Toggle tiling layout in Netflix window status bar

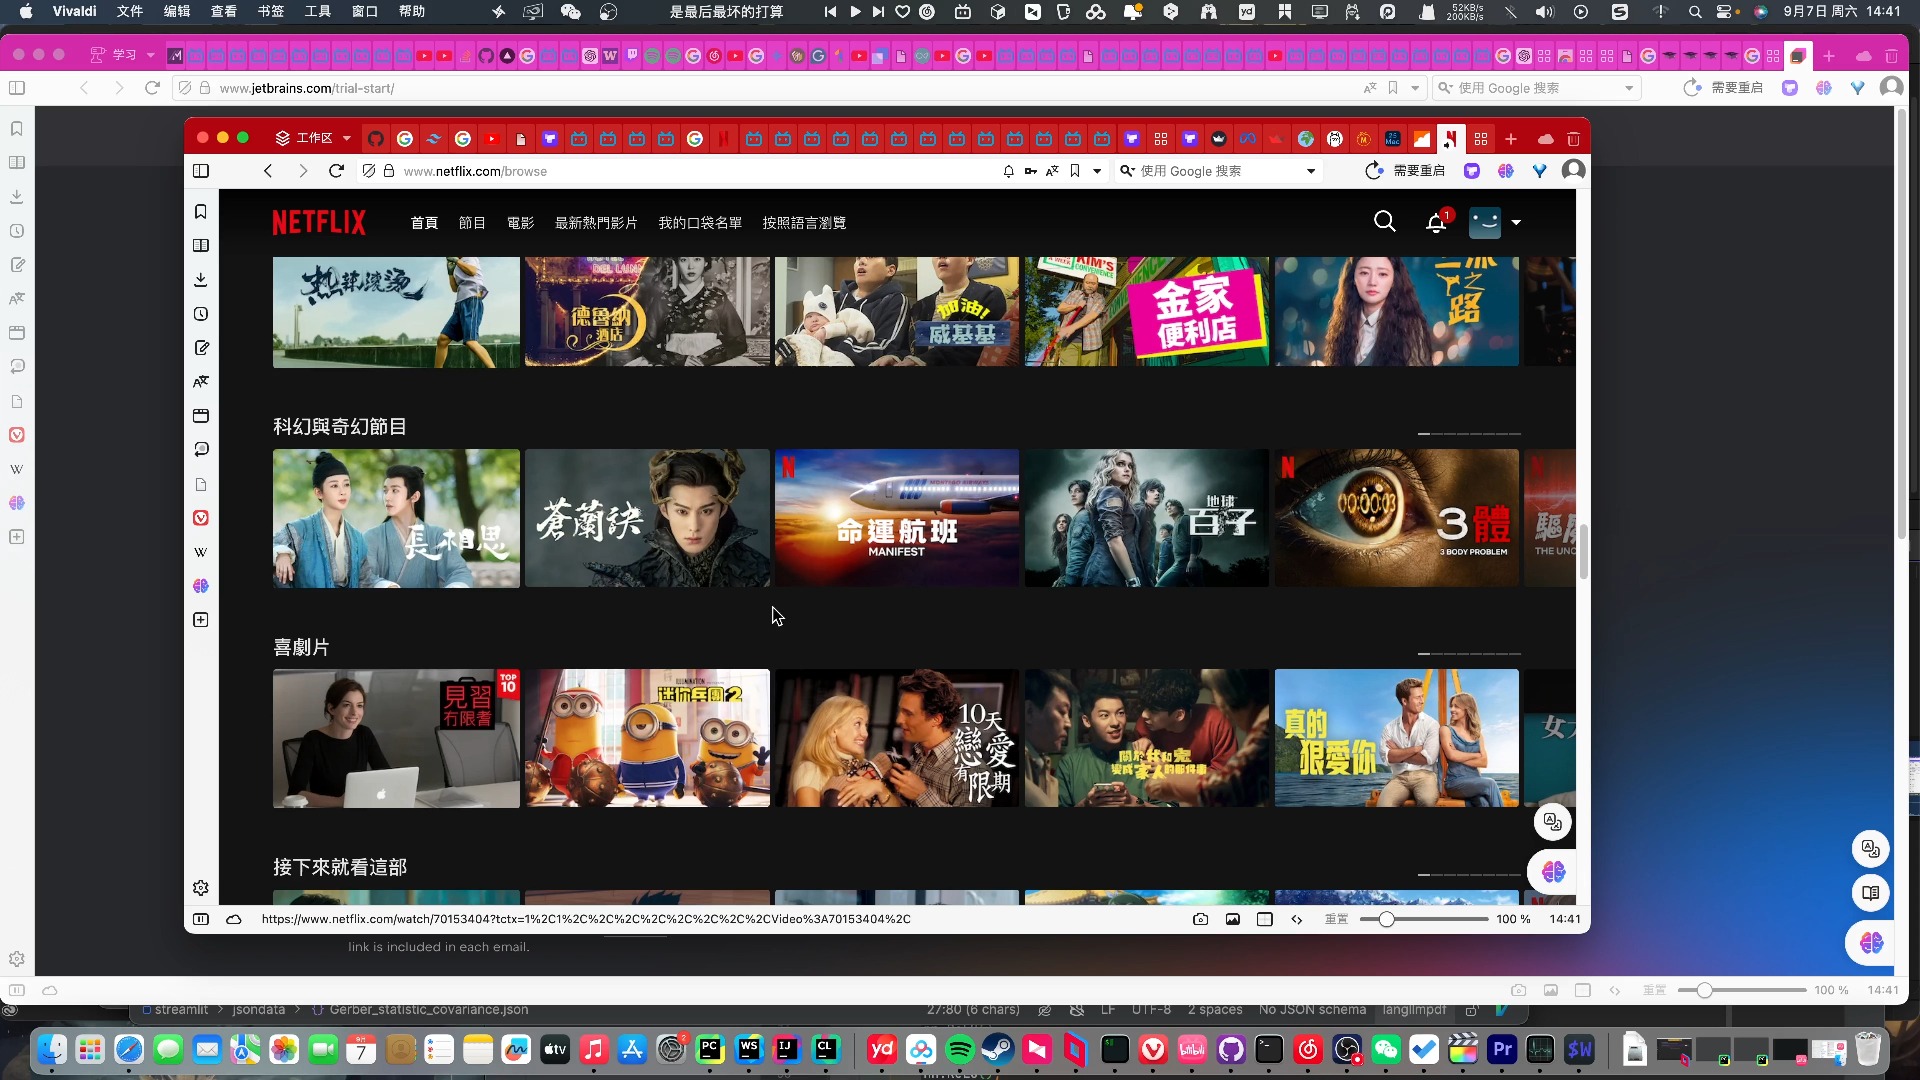tap(1265, 919)
